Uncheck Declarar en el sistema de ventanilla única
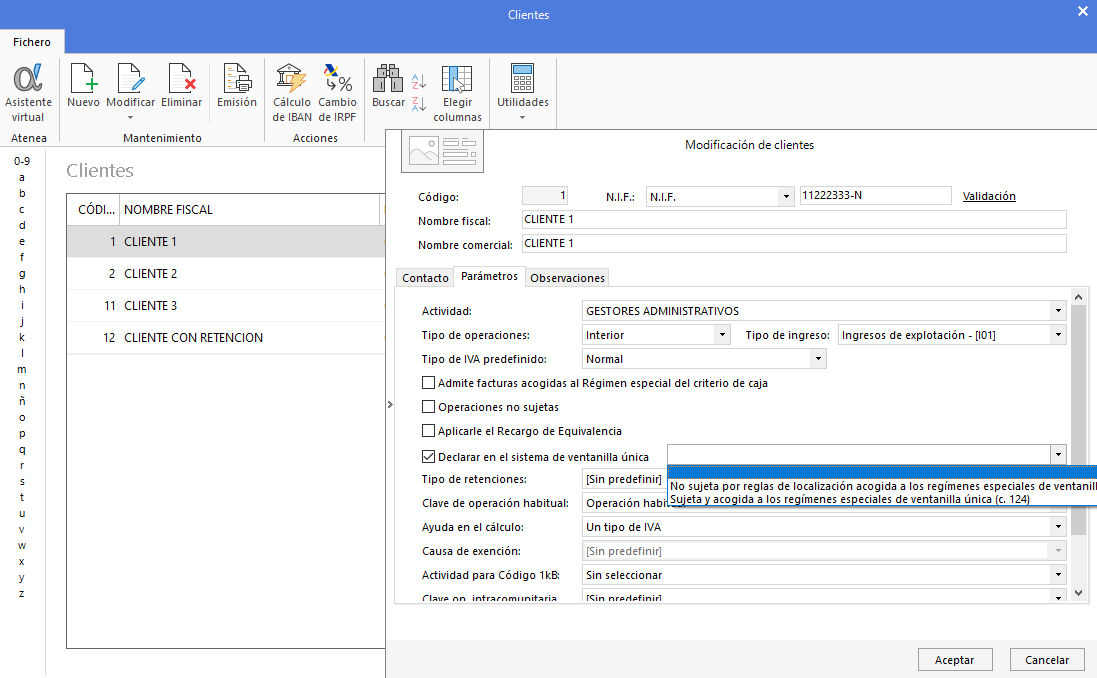 [429, 455]
